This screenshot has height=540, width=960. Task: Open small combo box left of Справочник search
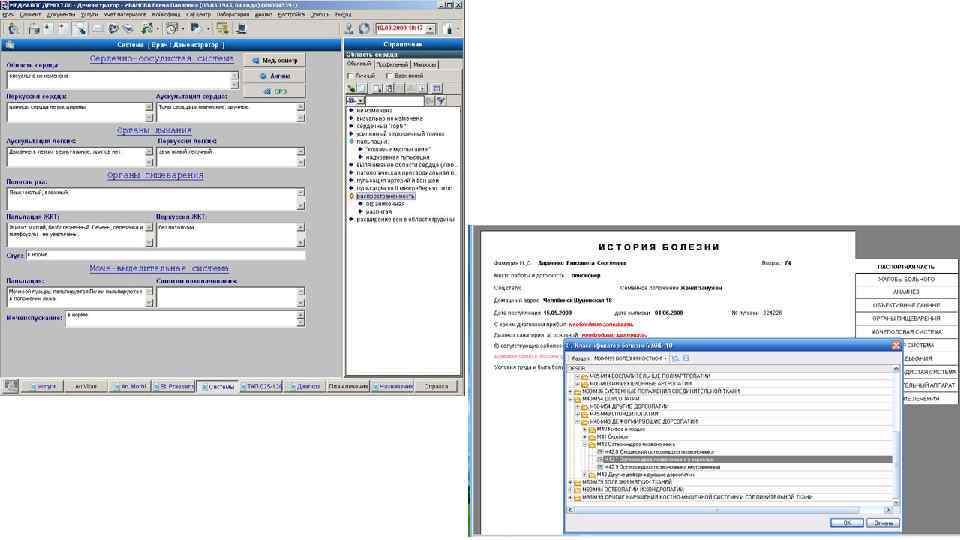coord(355,100)
